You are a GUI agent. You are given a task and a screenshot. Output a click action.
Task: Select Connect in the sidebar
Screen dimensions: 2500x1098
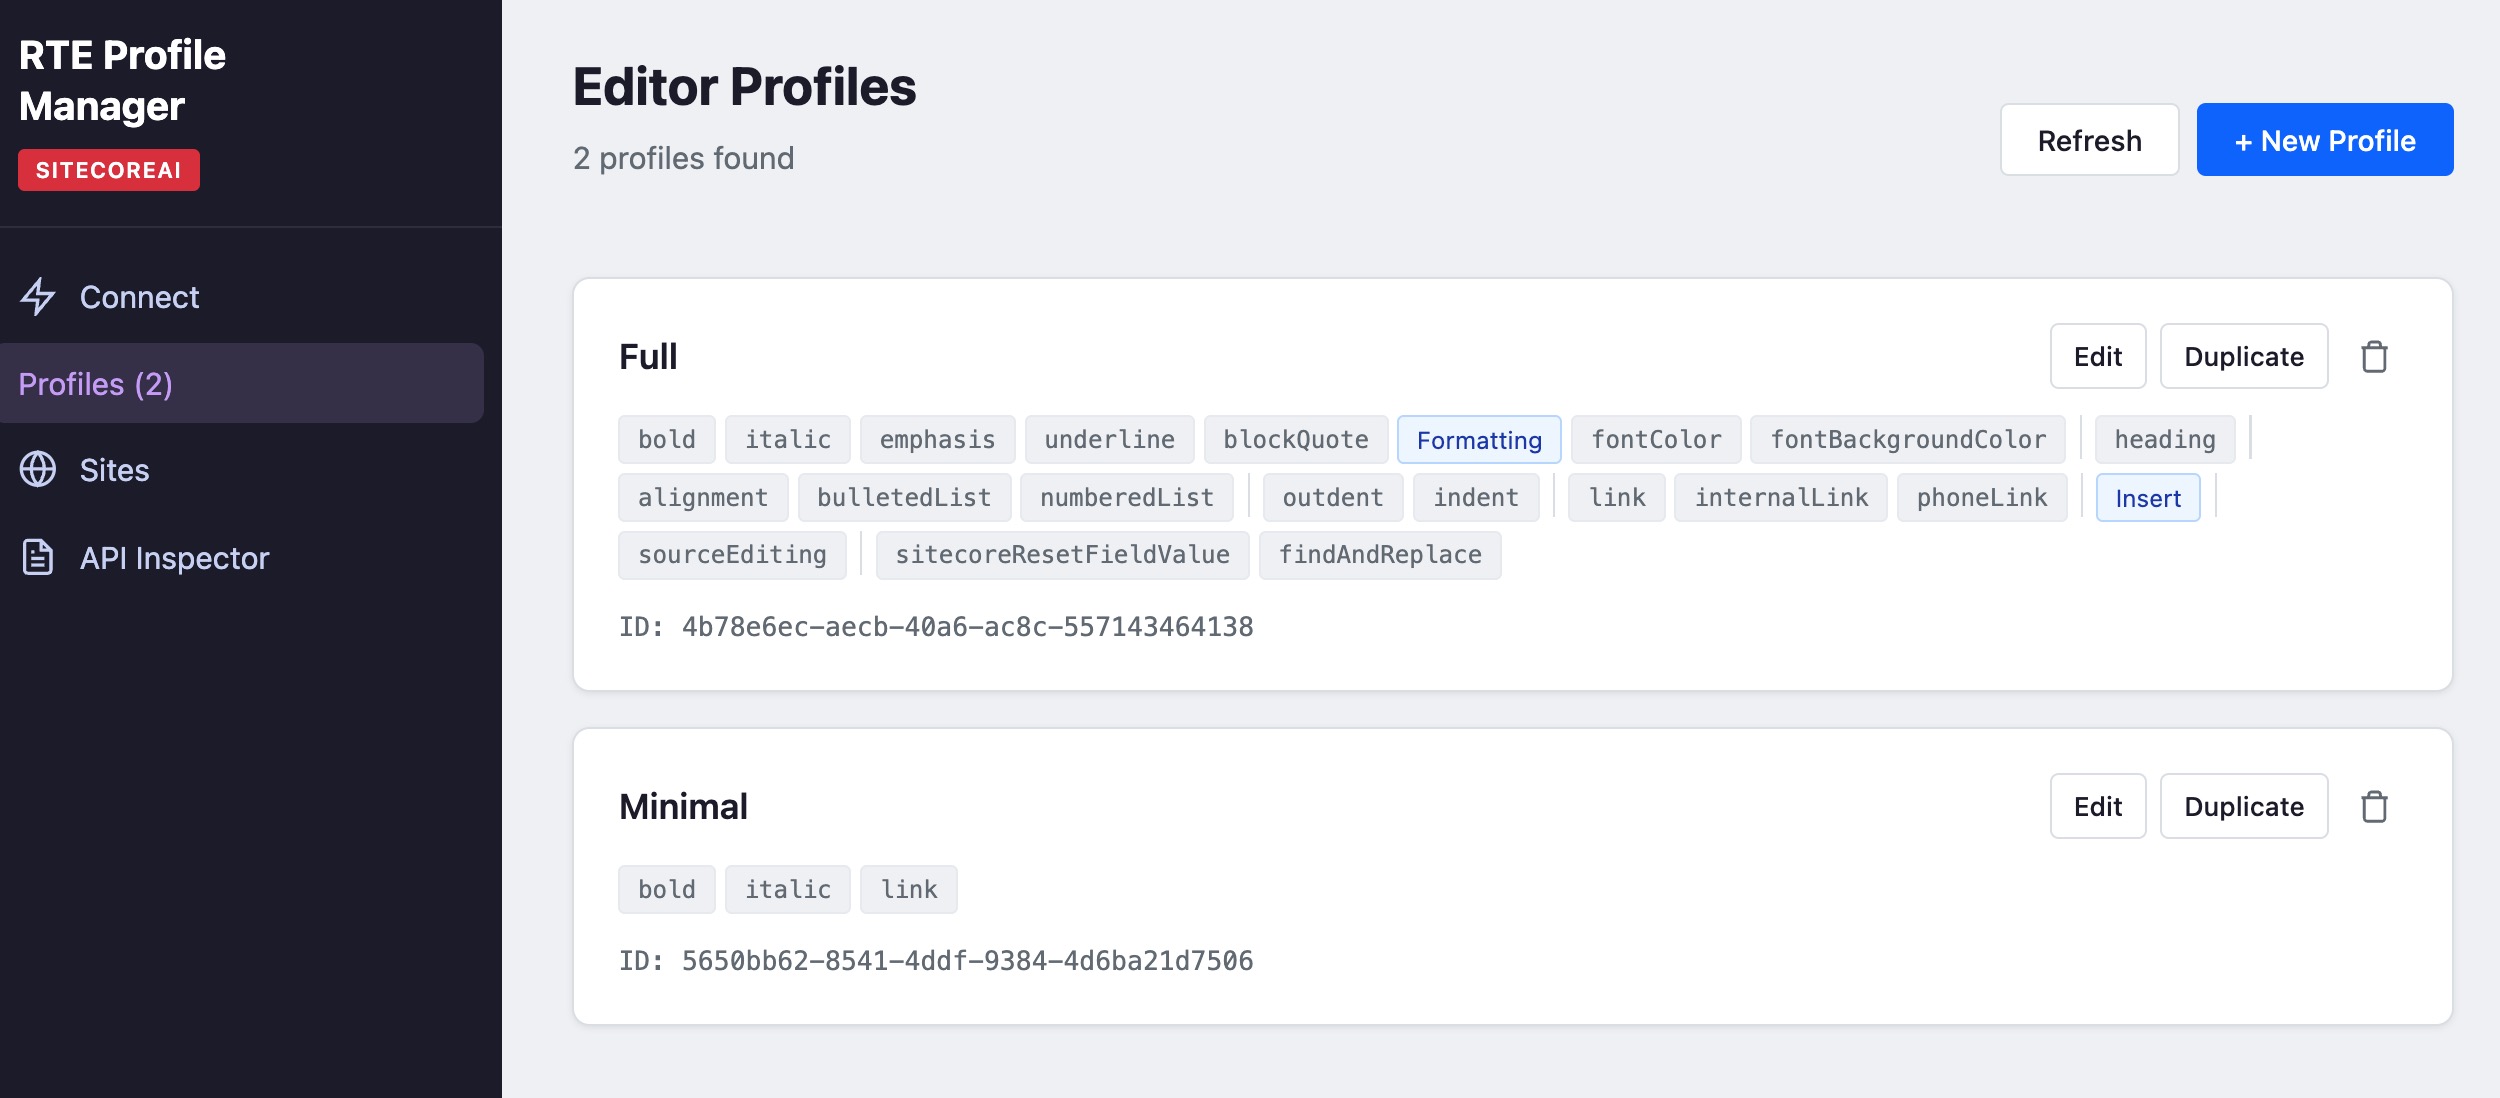tap(139, 296)
